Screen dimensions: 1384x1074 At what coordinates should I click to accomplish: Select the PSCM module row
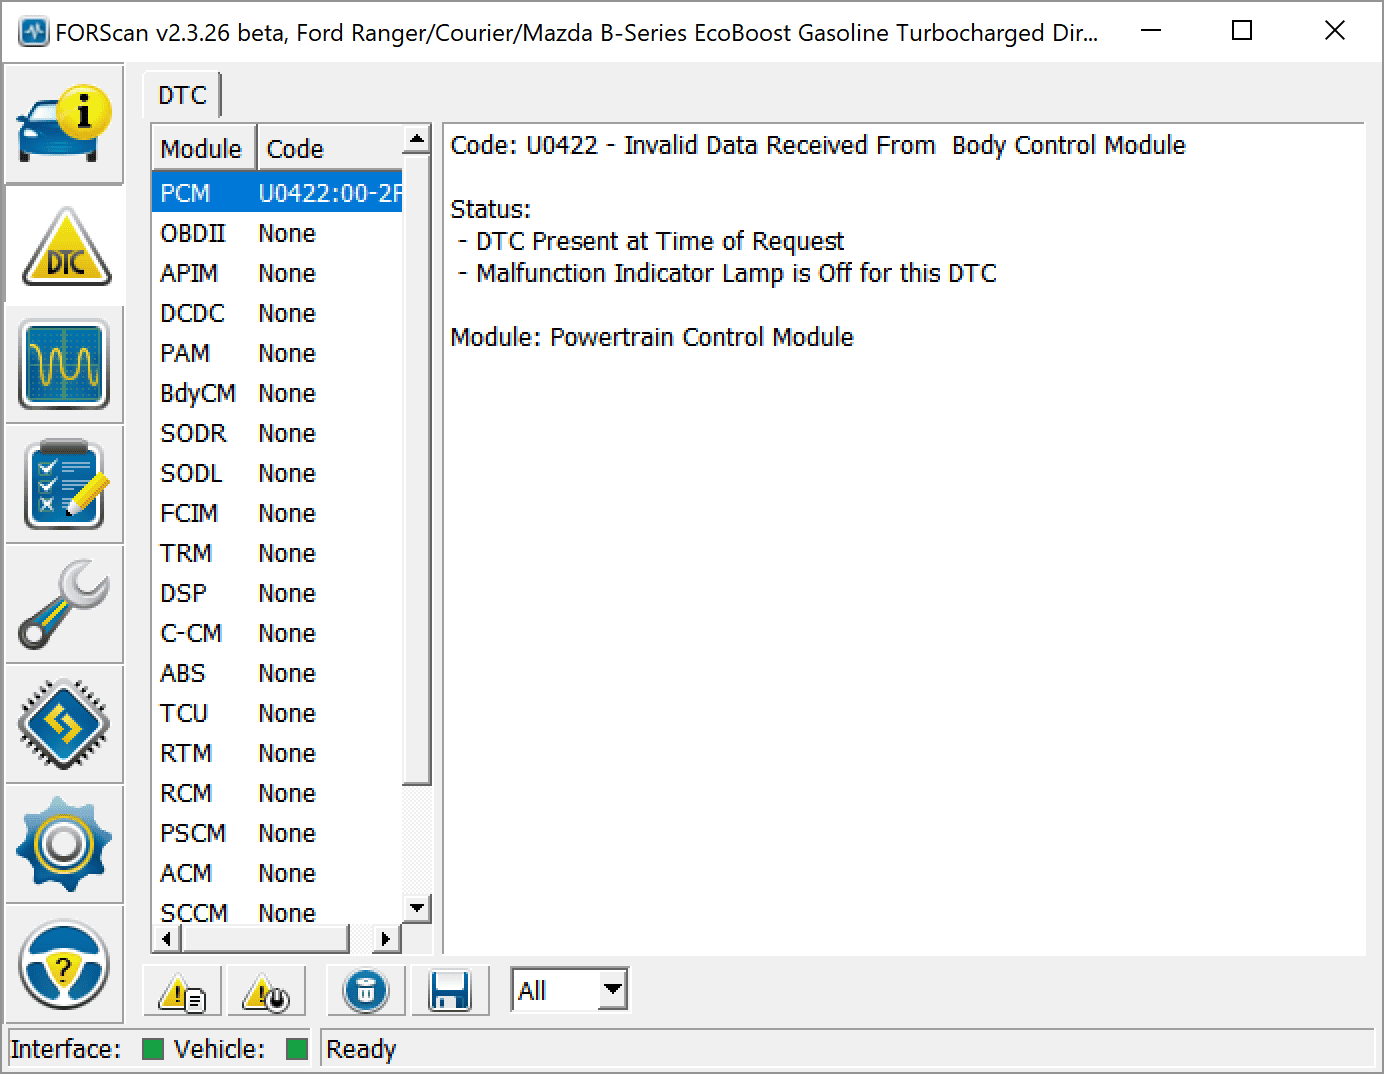click(277, 833)
